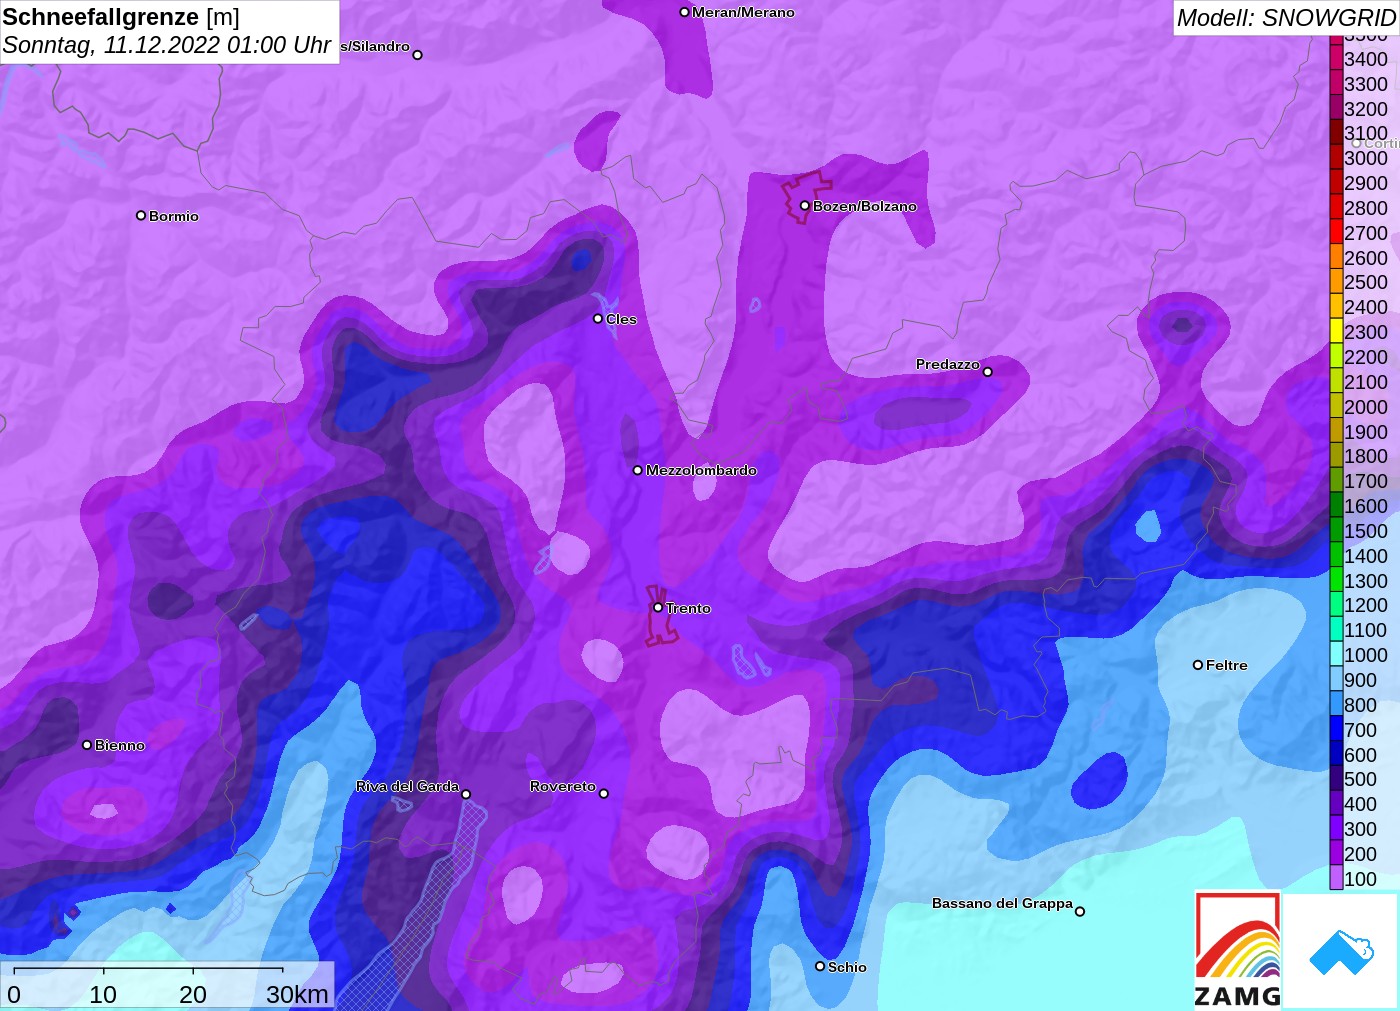1400x1011 pixels.
Task: Click the 1000 m legend color swatch
Action: (1336, 654)
